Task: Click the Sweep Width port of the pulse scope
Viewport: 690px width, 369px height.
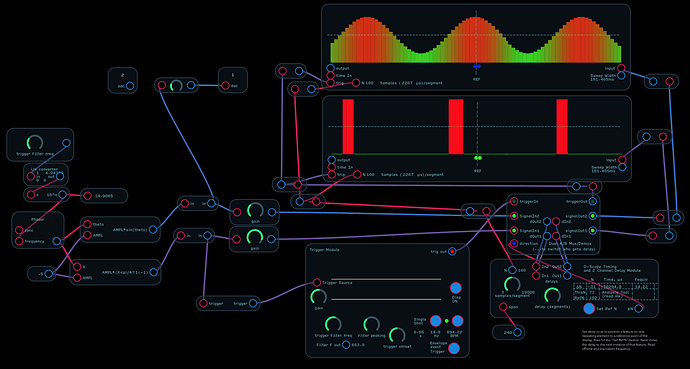Action: pyautogui.click(x=621, y=167)
